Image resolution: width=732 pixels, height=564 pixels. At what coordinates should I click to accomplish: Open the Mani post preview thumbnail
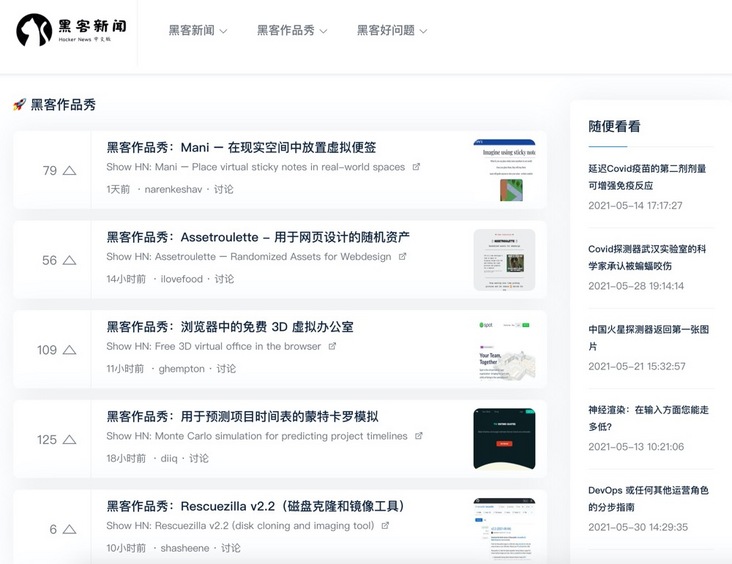pyautogui.click(x=504, y=171)
